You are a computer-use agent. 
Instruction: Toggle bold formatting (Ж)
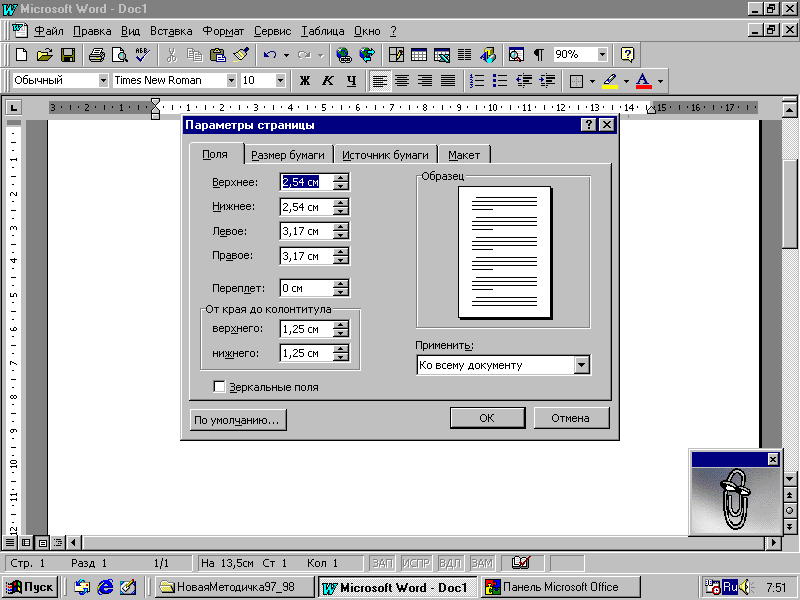[x=305, y=81]
